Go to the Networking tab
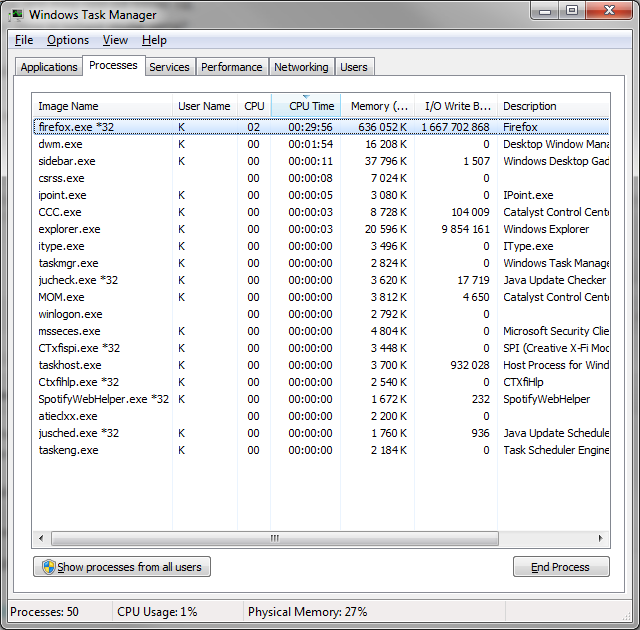 click(301, 67)
